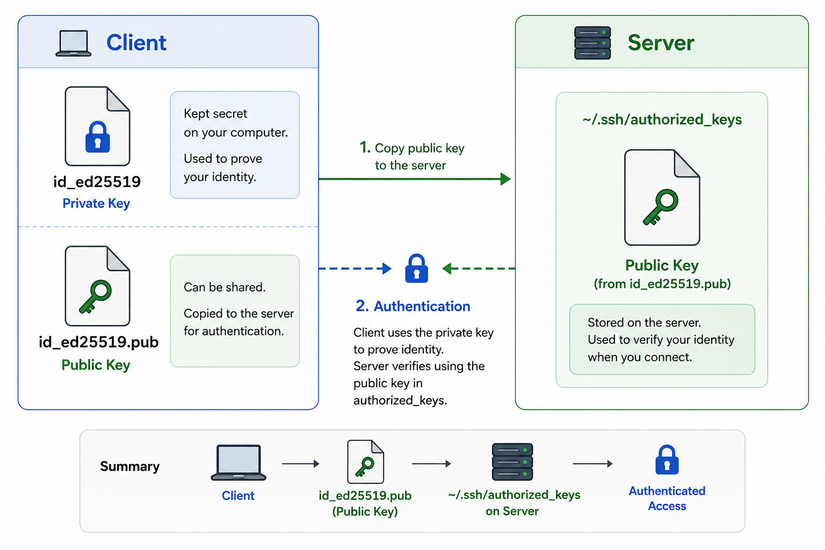This screenshot has height=550, width=825.
Task: Click the 'Kept secret on your computer.' text
Action: pyautogui.click(x=236, y=123)
